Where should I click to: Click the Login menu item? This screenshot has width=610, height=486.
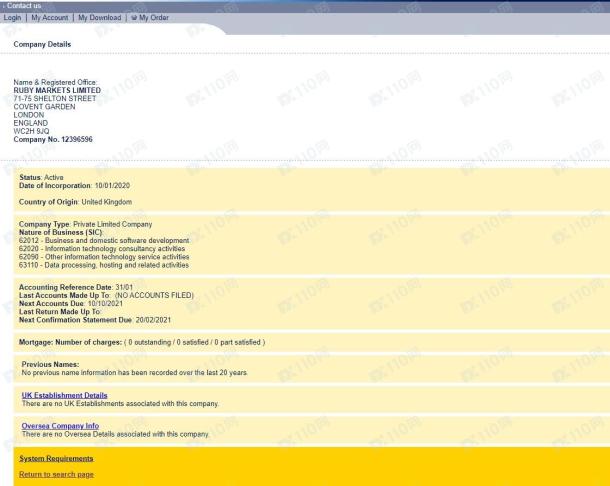click(12, 18)
